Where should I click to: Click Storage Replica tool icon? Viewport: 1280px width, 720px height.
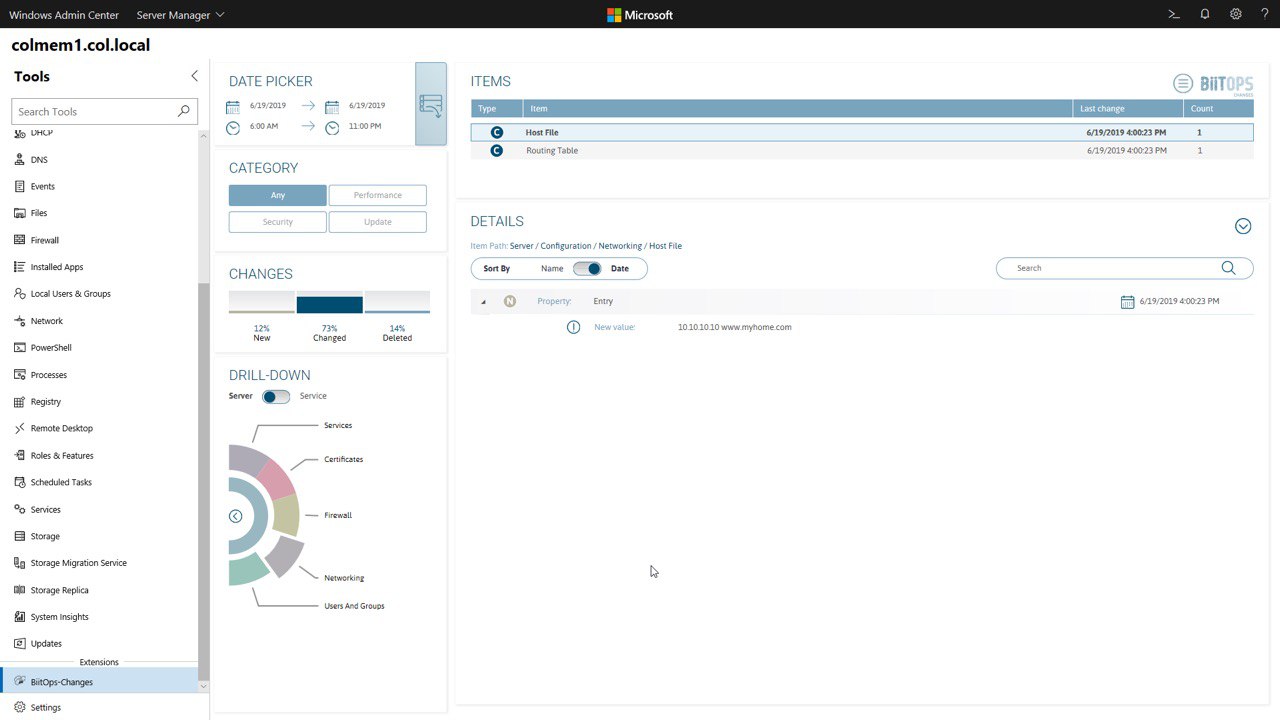20,590
